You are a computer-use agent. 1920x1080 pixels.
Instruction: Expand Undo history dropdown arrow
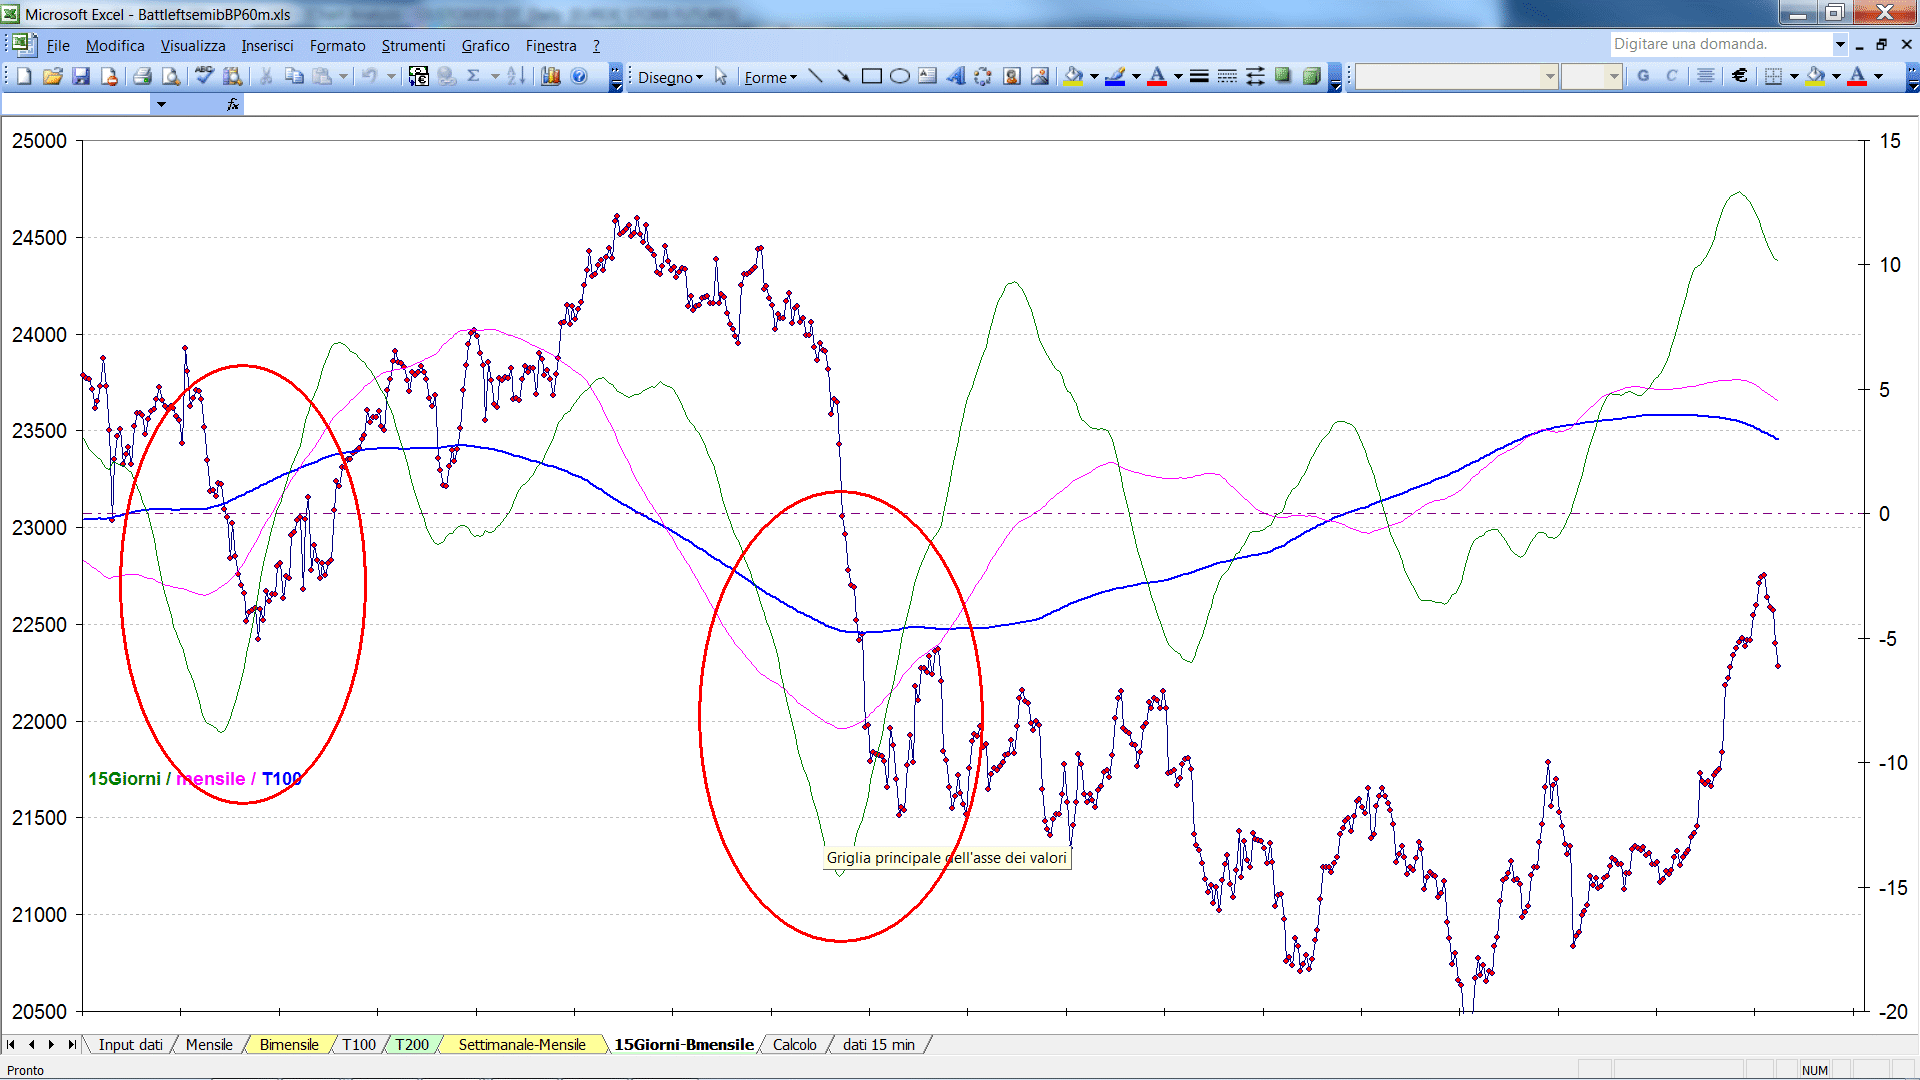[391, 76]
